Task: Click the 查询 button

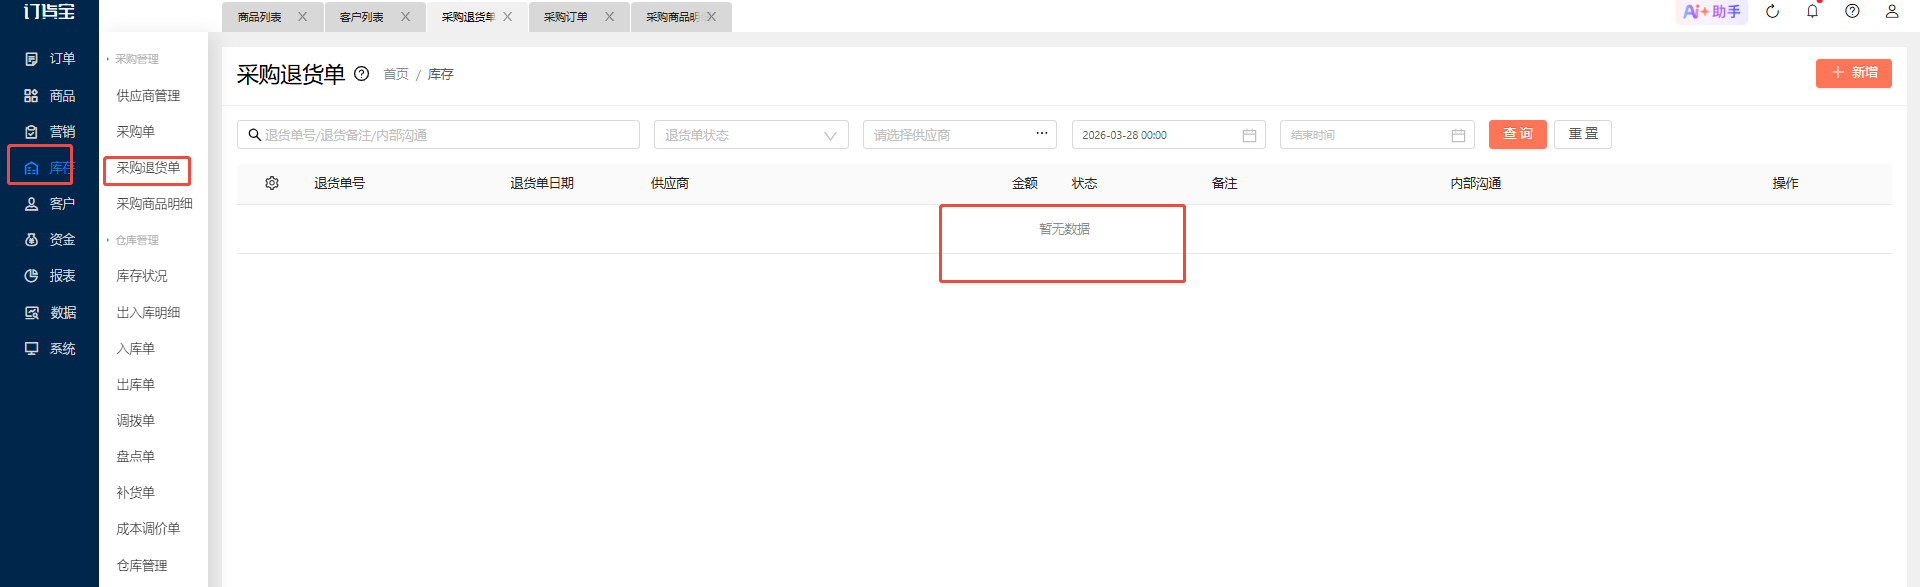Action: pyautogui.click(x=1518, y=134)
